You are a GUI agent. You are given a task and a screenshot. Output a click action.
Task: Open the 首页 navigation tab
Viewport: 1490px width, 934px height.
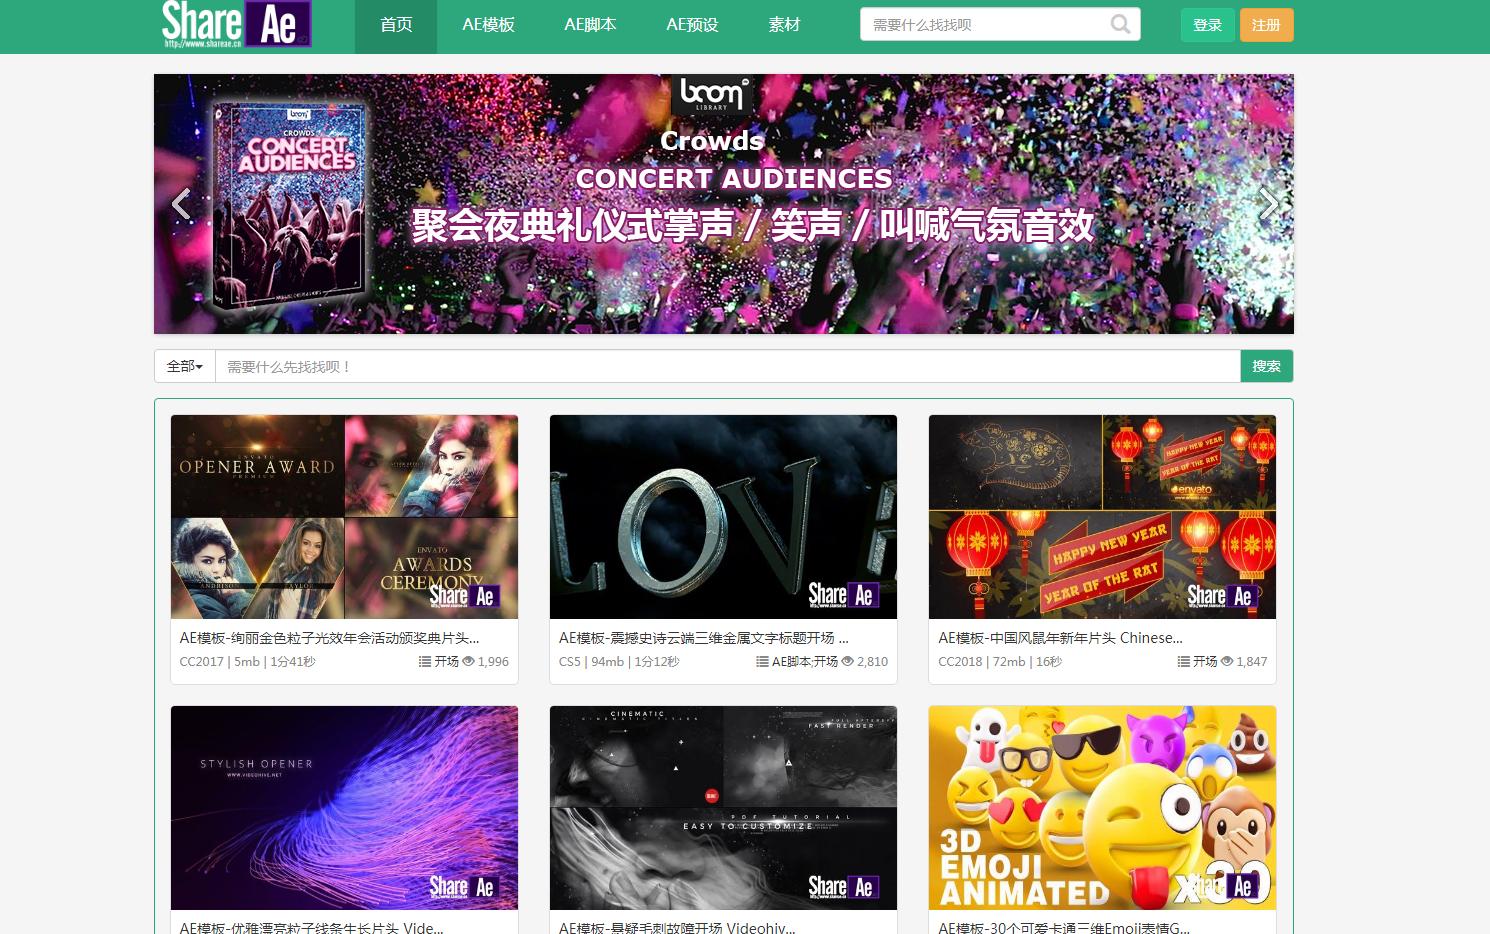point(396,25)
